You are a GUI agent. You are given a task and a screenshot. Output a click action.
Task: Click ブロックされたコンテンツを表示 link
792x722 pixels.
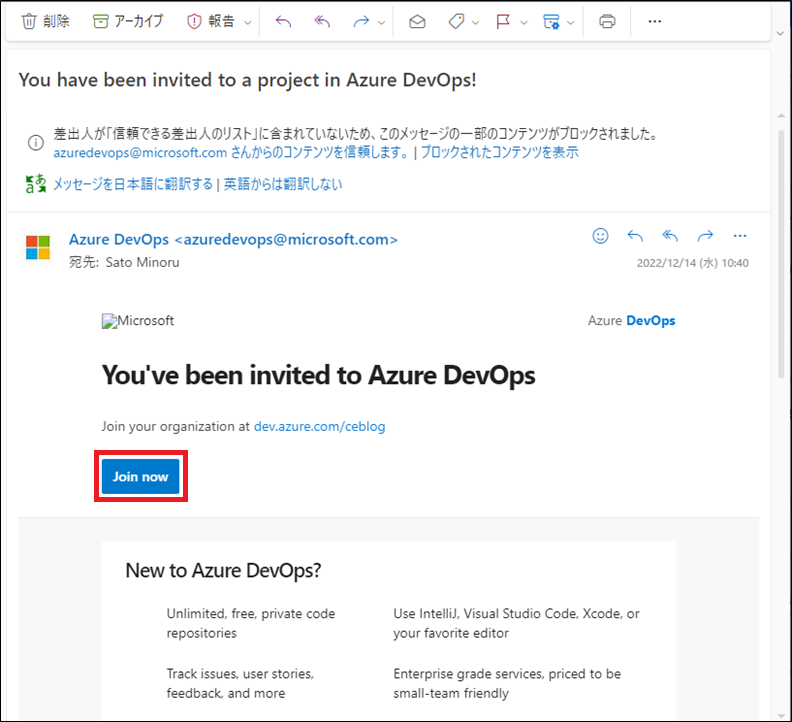[500, 153]
